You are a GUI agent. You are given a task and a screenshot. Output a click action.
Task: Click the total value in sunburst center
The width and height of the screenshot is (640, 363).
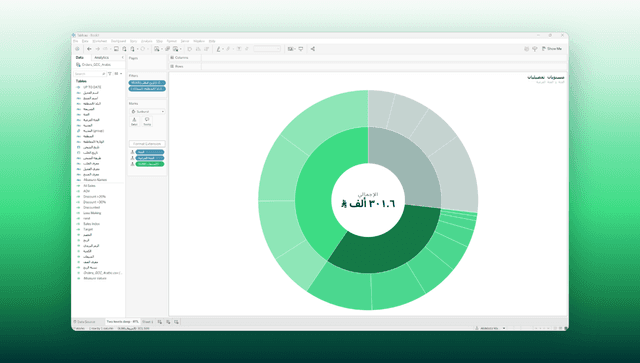pyautogui.click(x=368, y=203)
